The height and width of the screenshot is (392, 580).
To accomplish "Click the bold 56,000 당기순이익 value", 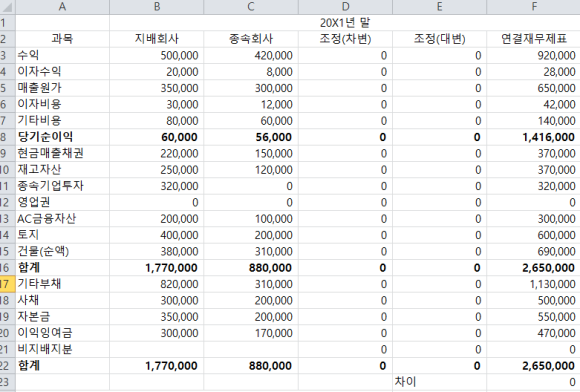I will (x=251, y=137).
